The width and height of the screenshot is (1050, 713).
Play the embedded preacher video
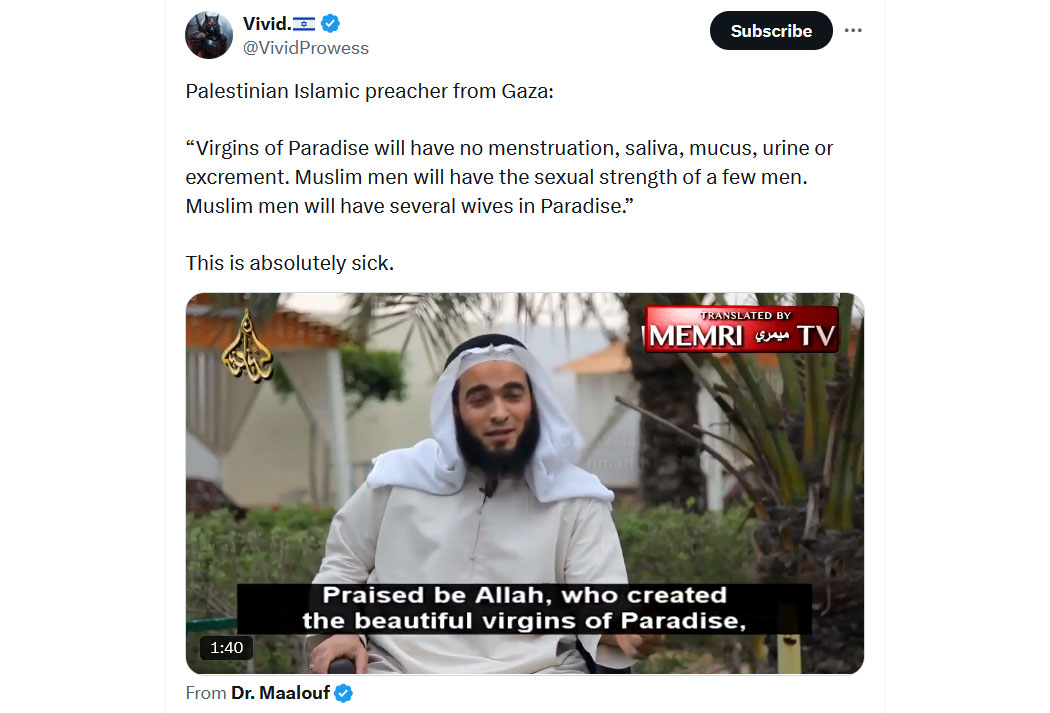[524, 483]
